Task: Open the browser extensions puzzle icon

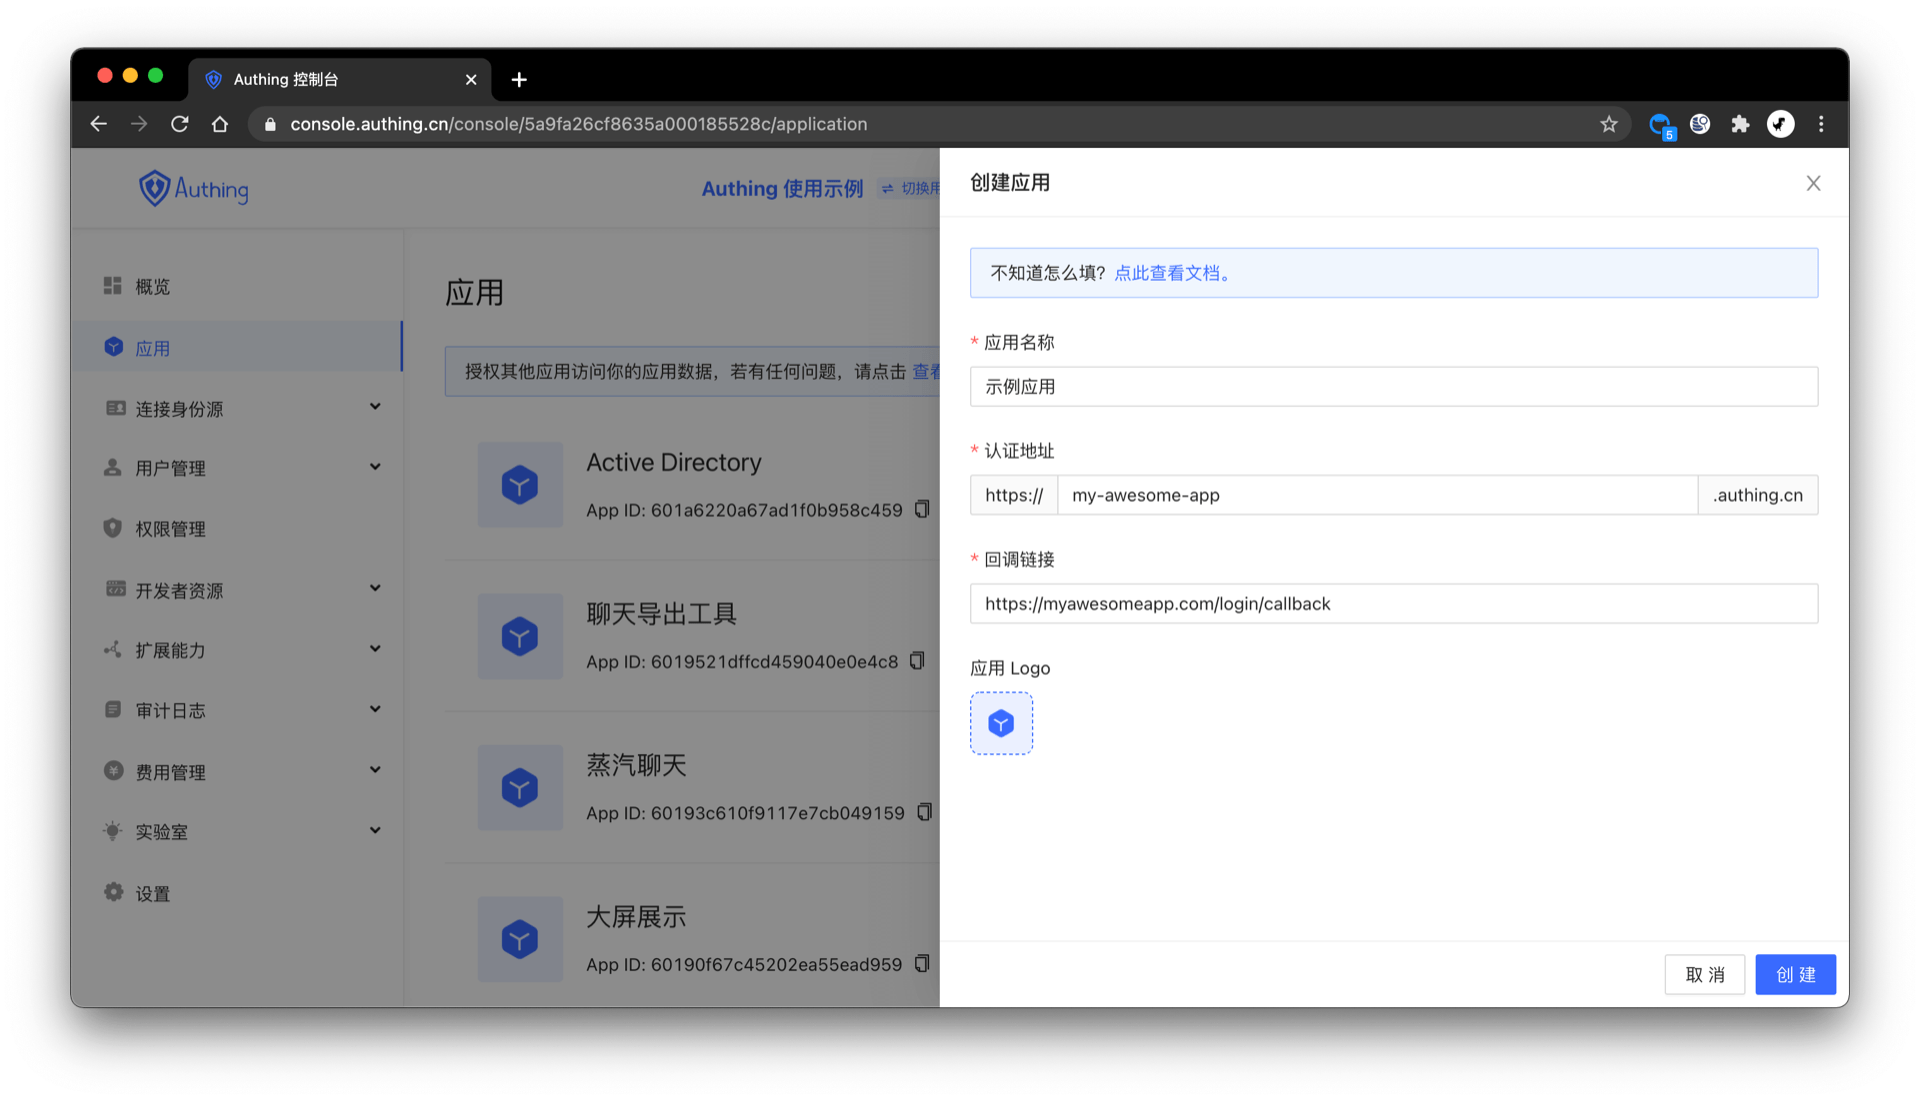Action: (1740, 124)
